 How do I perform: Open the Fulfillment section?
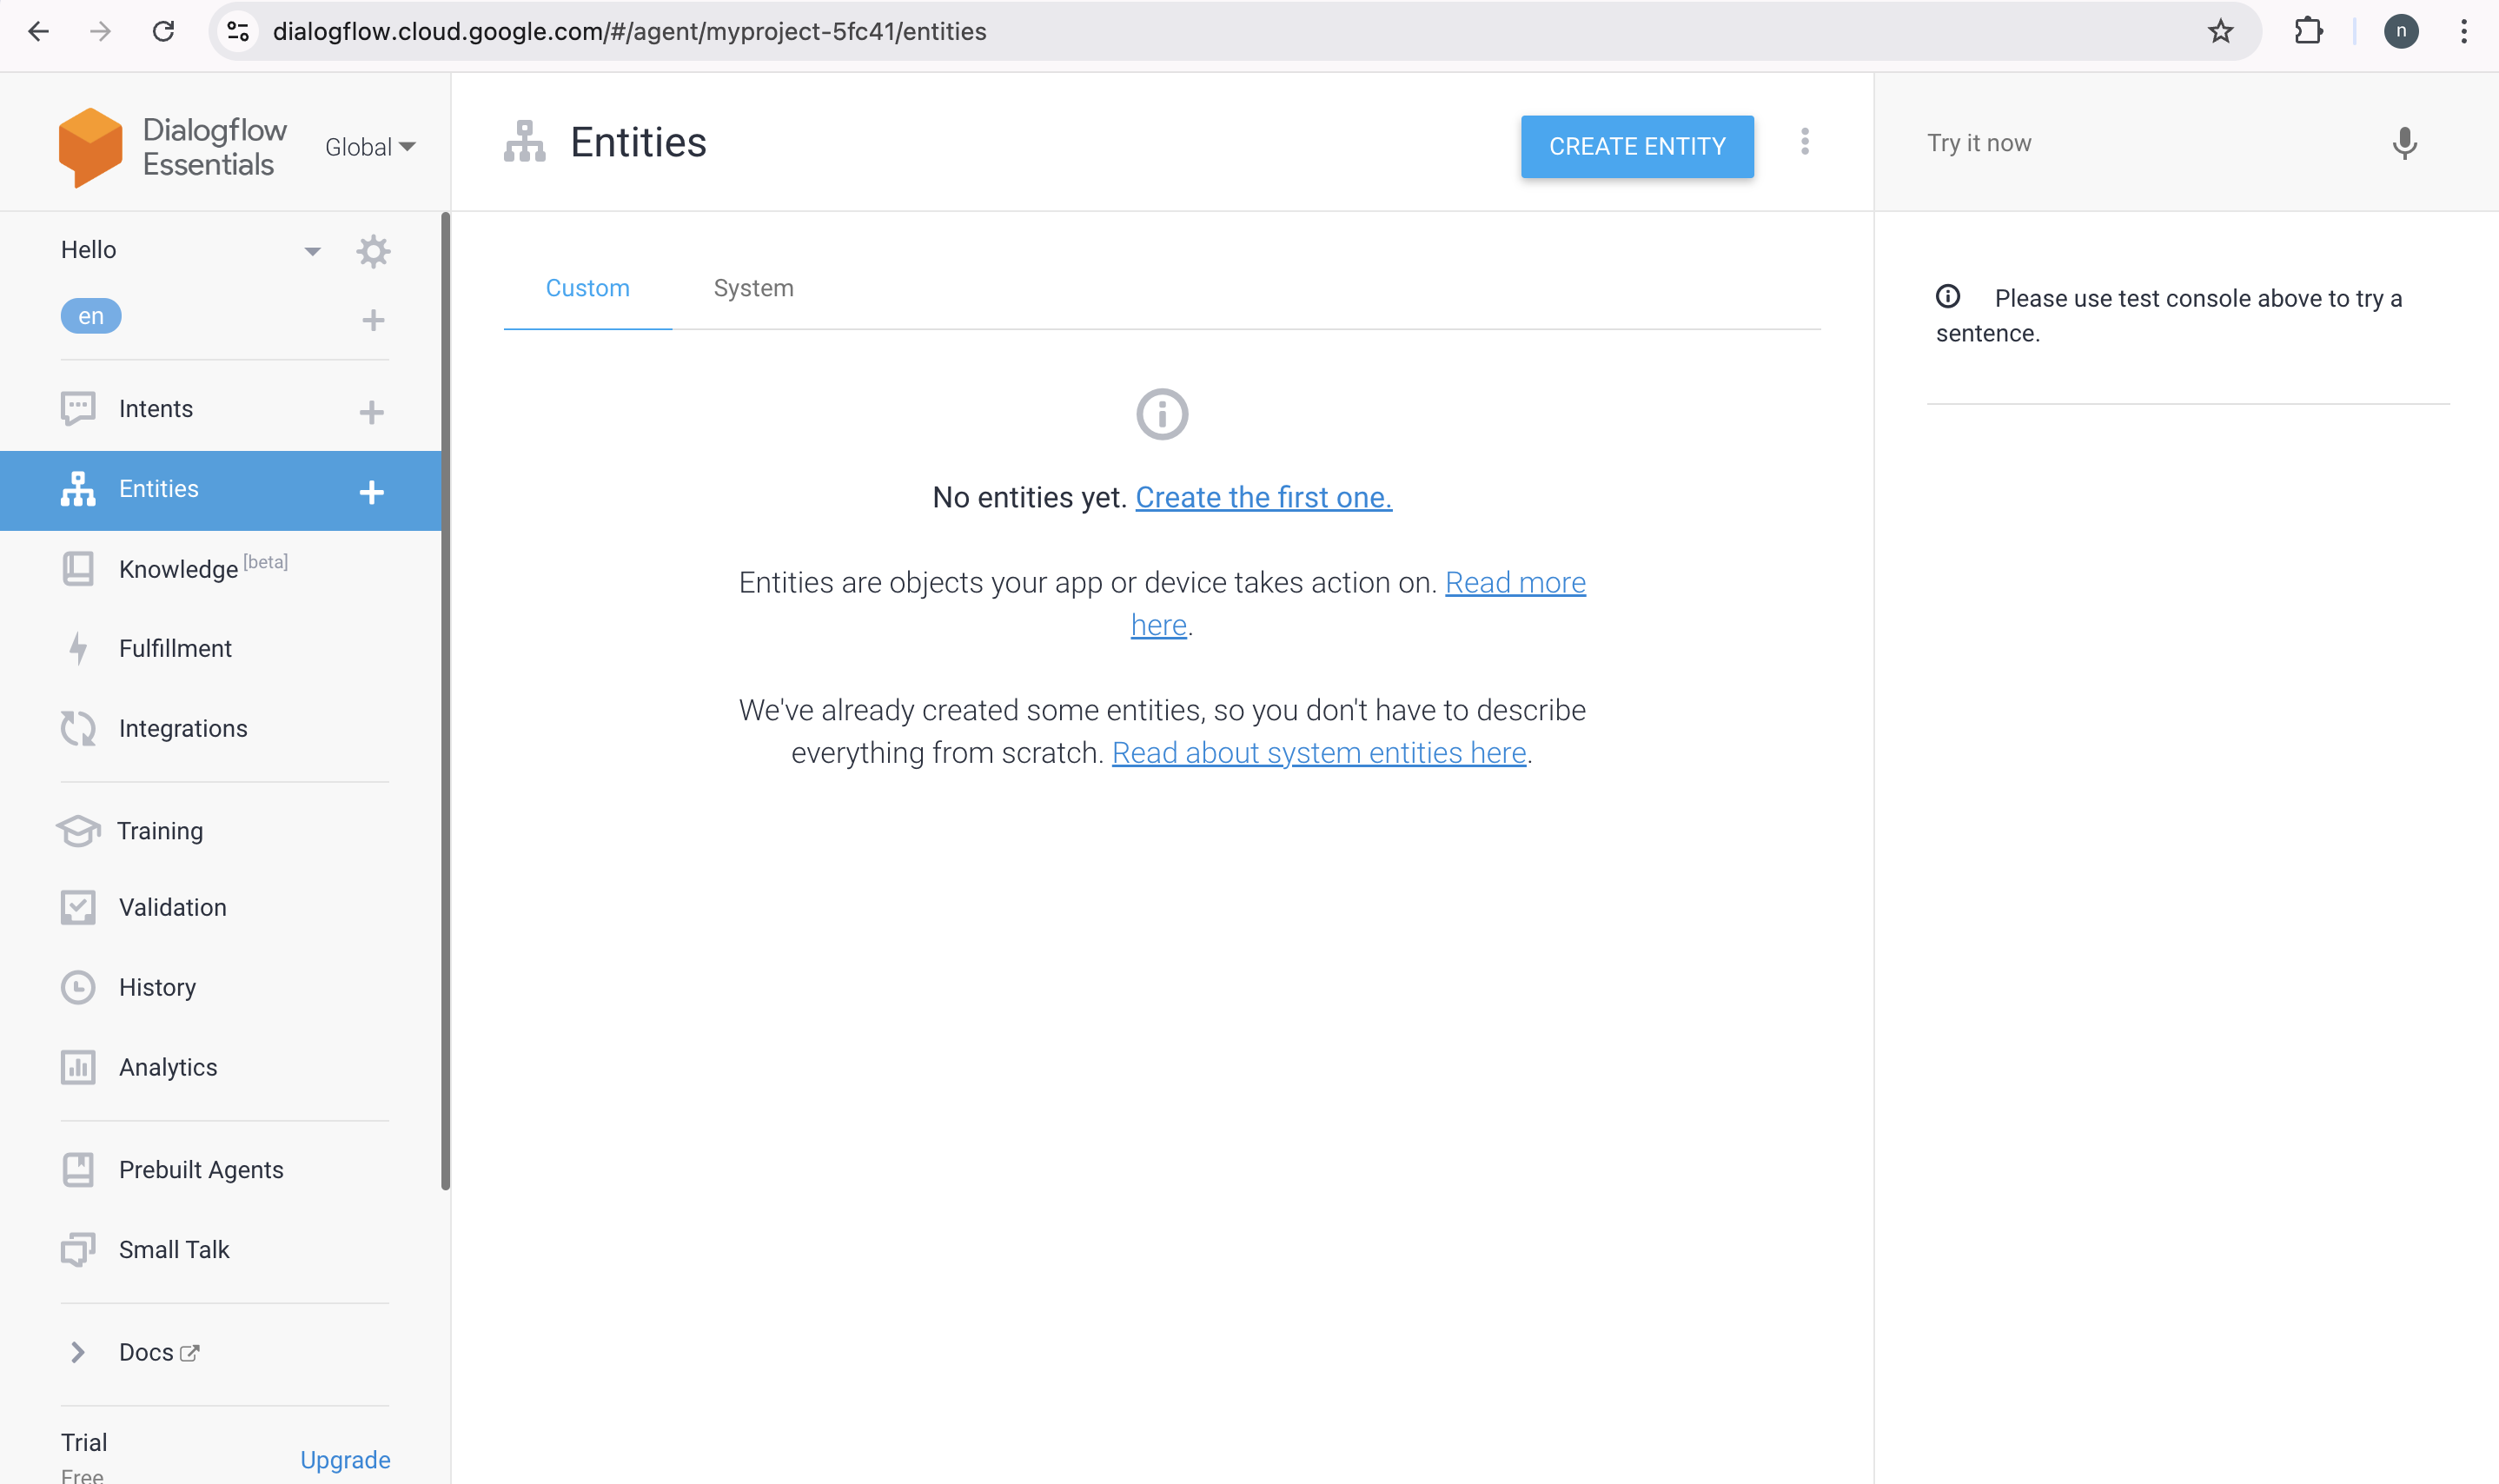pos(175,648)
